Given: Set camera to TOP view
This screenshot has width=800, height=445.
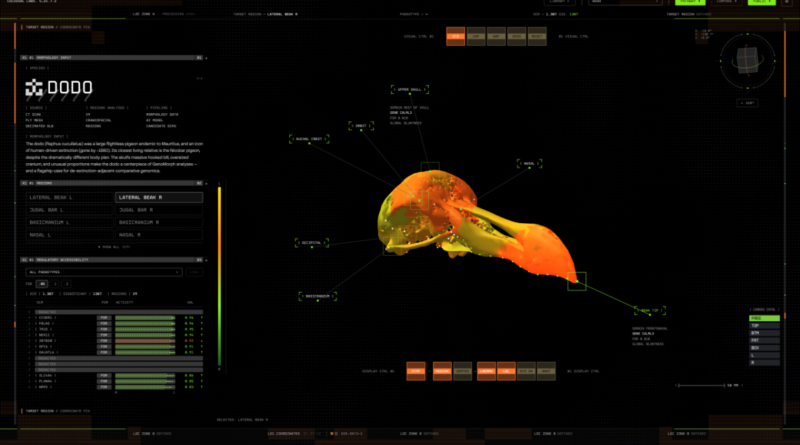Looking at the screenshot, I should coord(764,326).
